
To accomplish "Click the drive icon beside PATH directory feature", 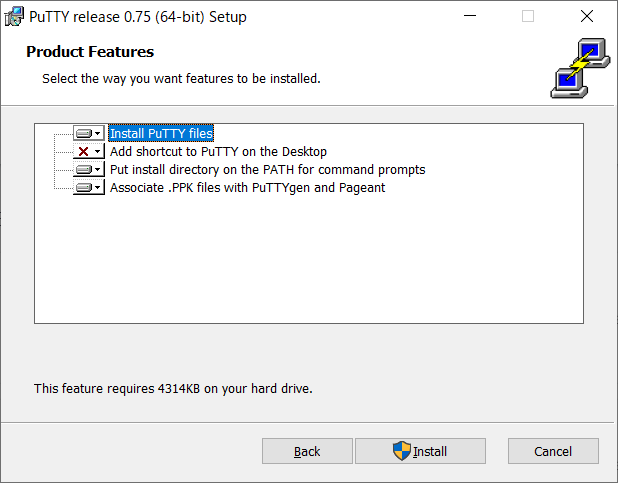I will (84, 170).
